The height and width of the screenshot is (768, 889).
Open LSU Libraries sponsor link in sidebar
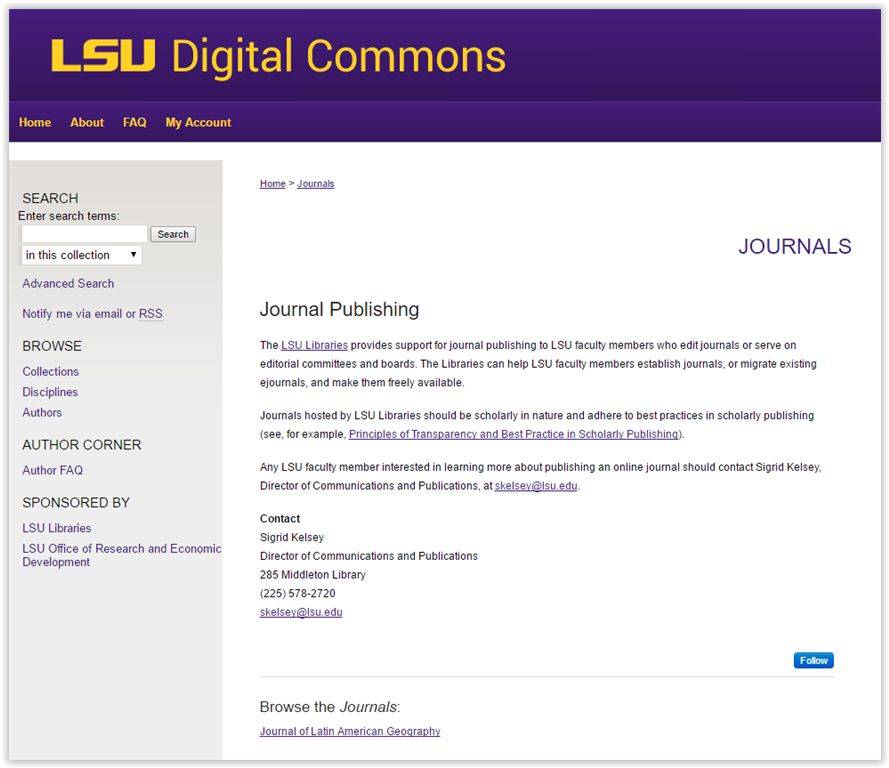click(57, 528)
